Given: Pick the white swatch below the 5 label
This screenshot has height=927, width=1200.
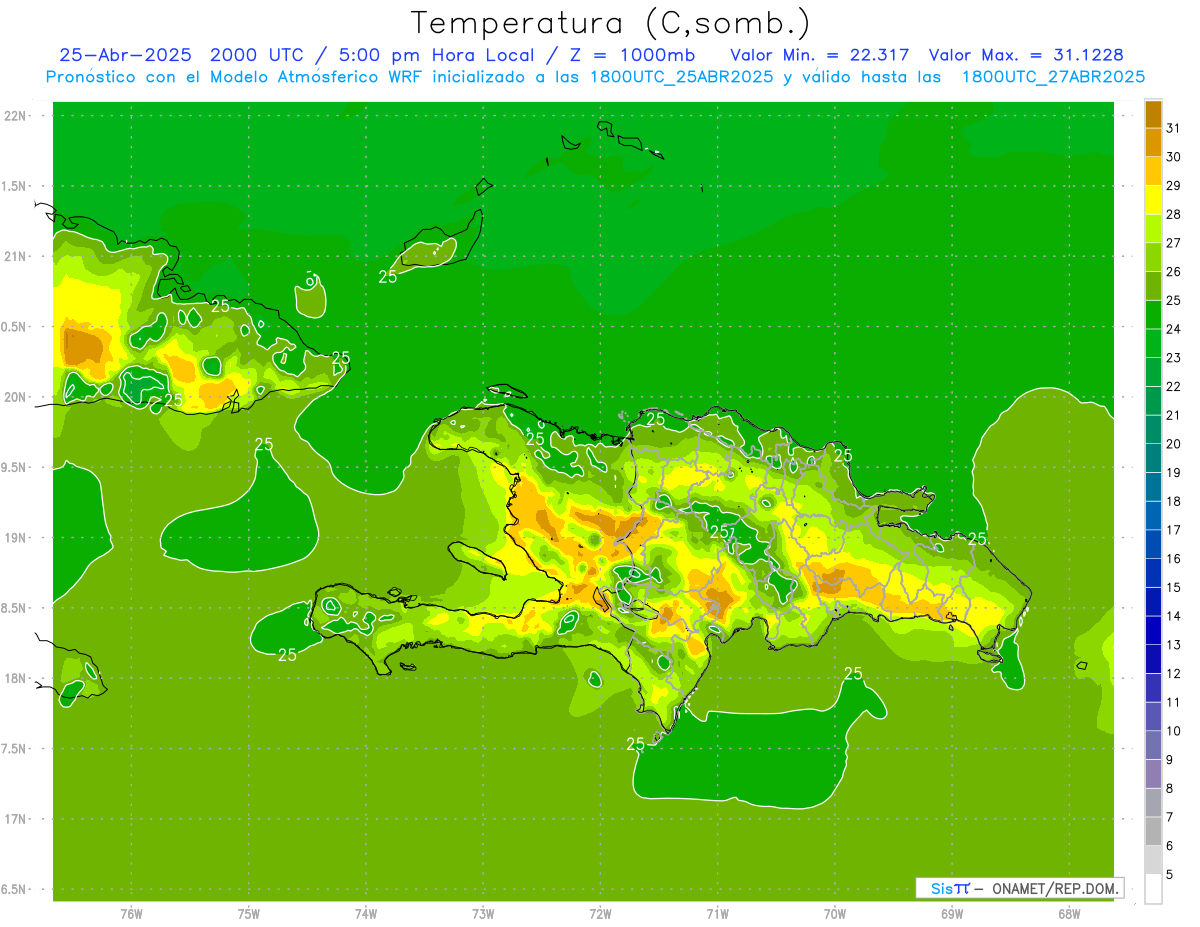Looking at the screenshot, I should [1153, 889].
